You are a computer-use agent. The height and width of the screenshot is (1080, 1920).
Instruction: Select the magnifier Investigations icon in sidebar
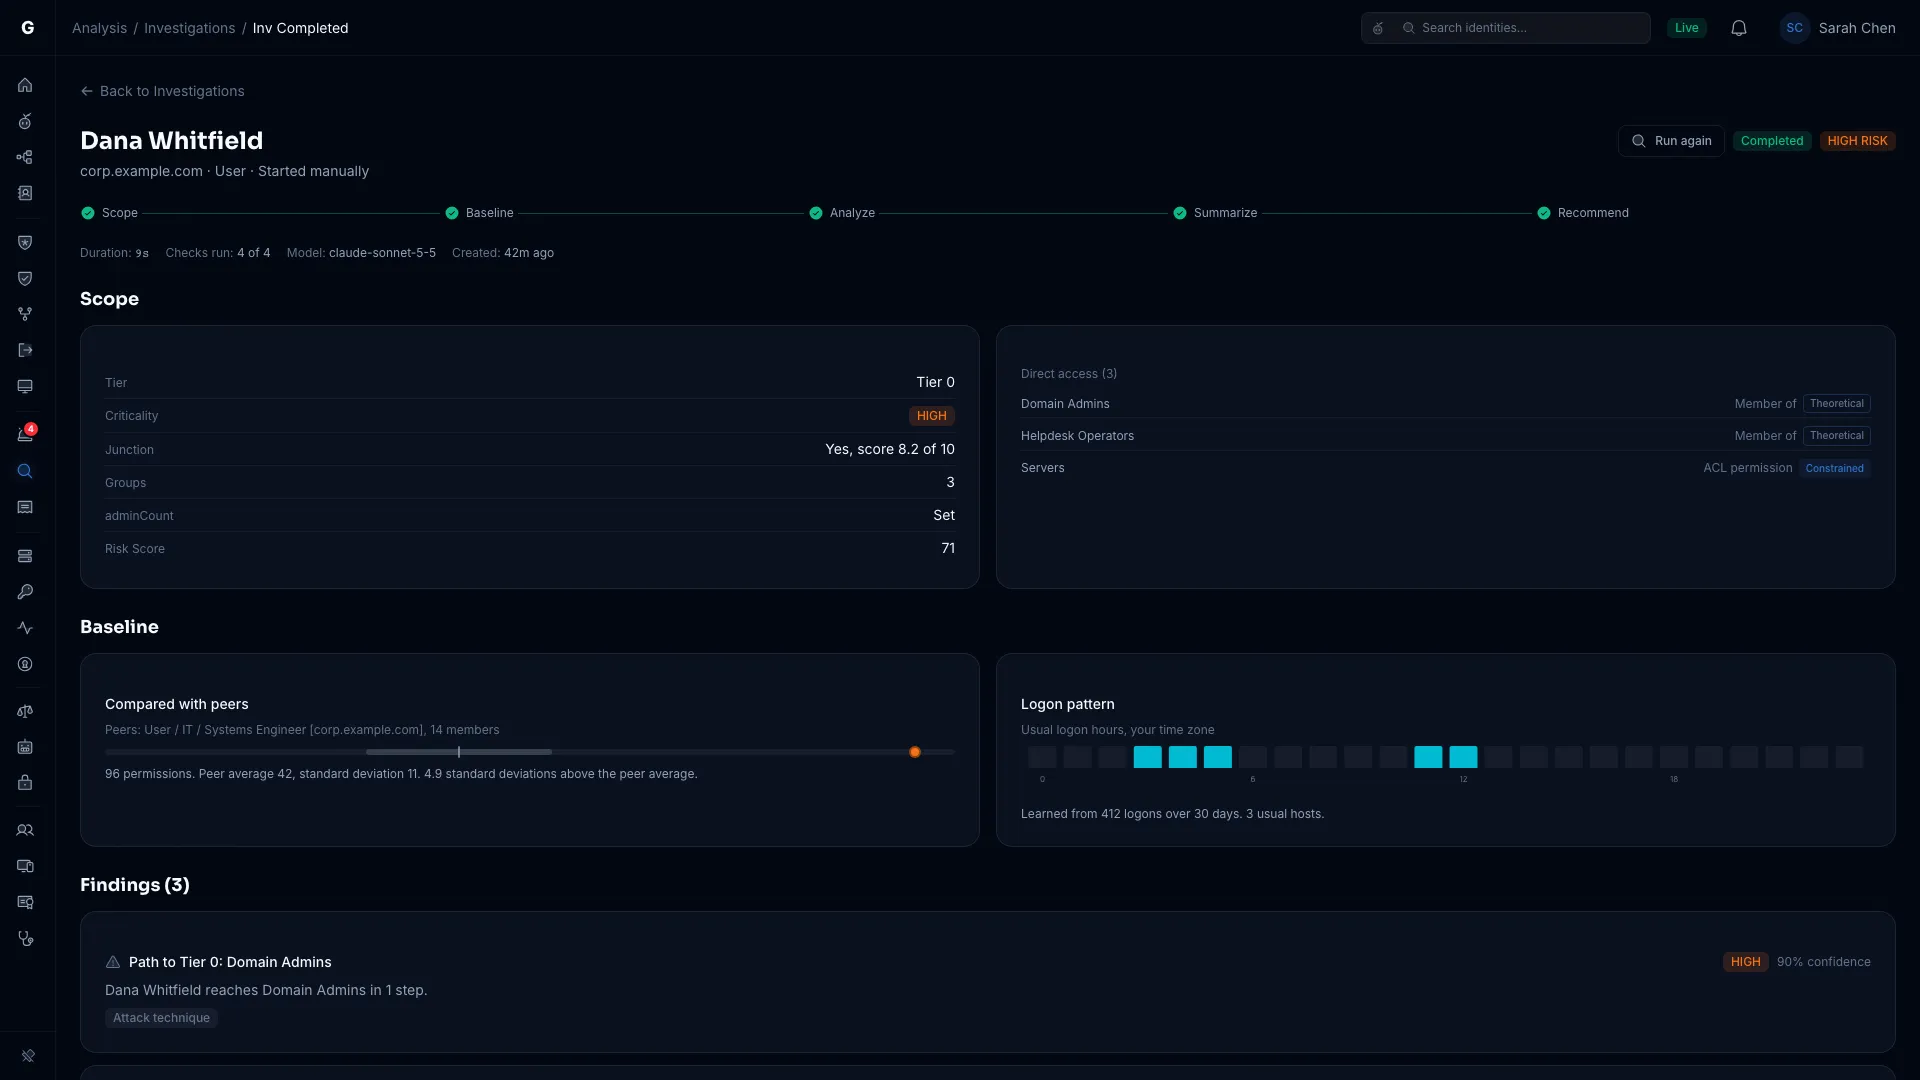pos(25,471)
